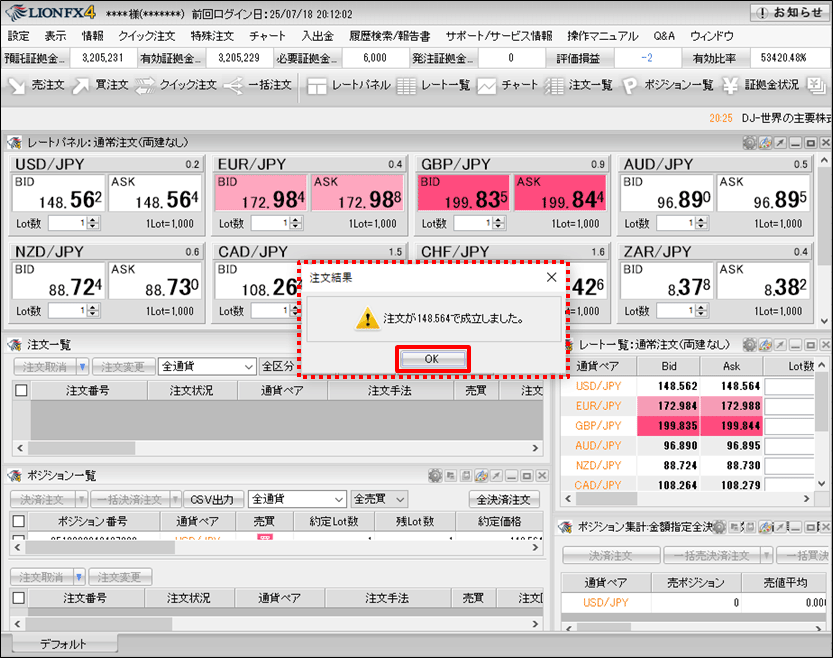Click the 売注文 sell order toolbar icon
The image size is (833, 658).
(36, 86)
